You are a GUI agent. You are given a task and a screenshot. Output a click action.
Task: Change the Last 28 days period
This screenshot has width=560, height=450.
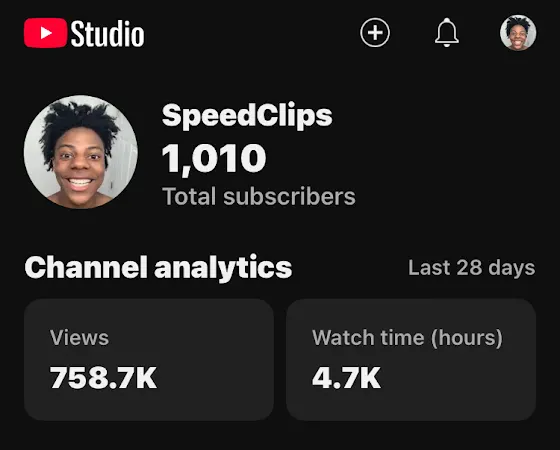pos(471,268)
